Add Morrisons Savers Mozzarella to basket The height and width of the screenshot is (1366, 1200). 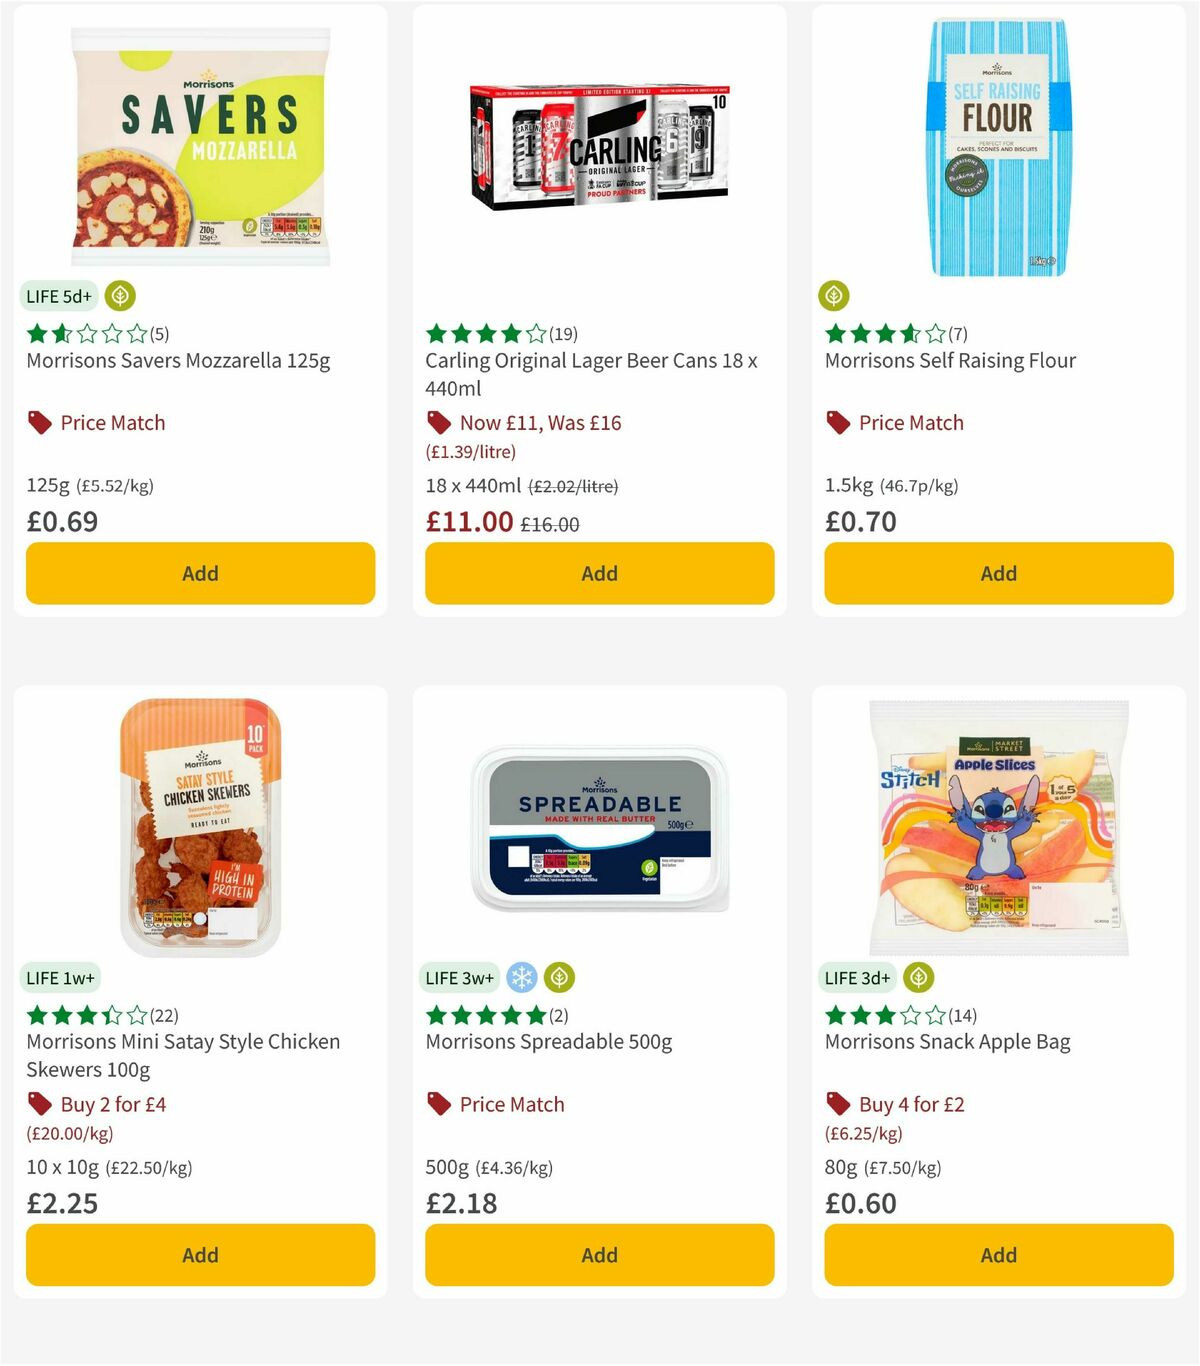click(199, 573)
